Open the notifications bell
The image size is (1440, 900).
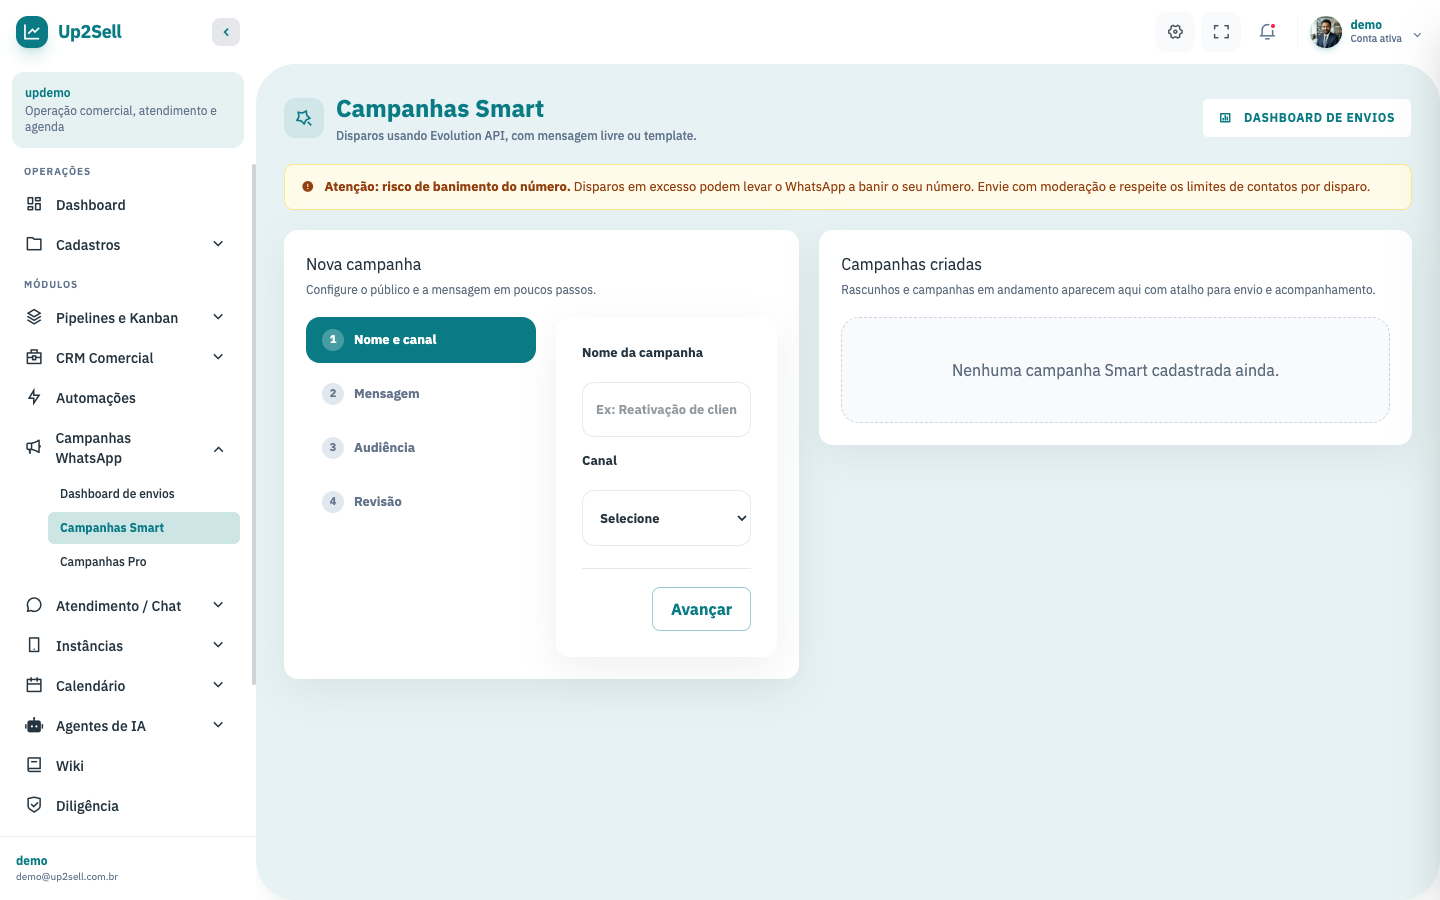pyautogui.click(x=1267, y=32)
